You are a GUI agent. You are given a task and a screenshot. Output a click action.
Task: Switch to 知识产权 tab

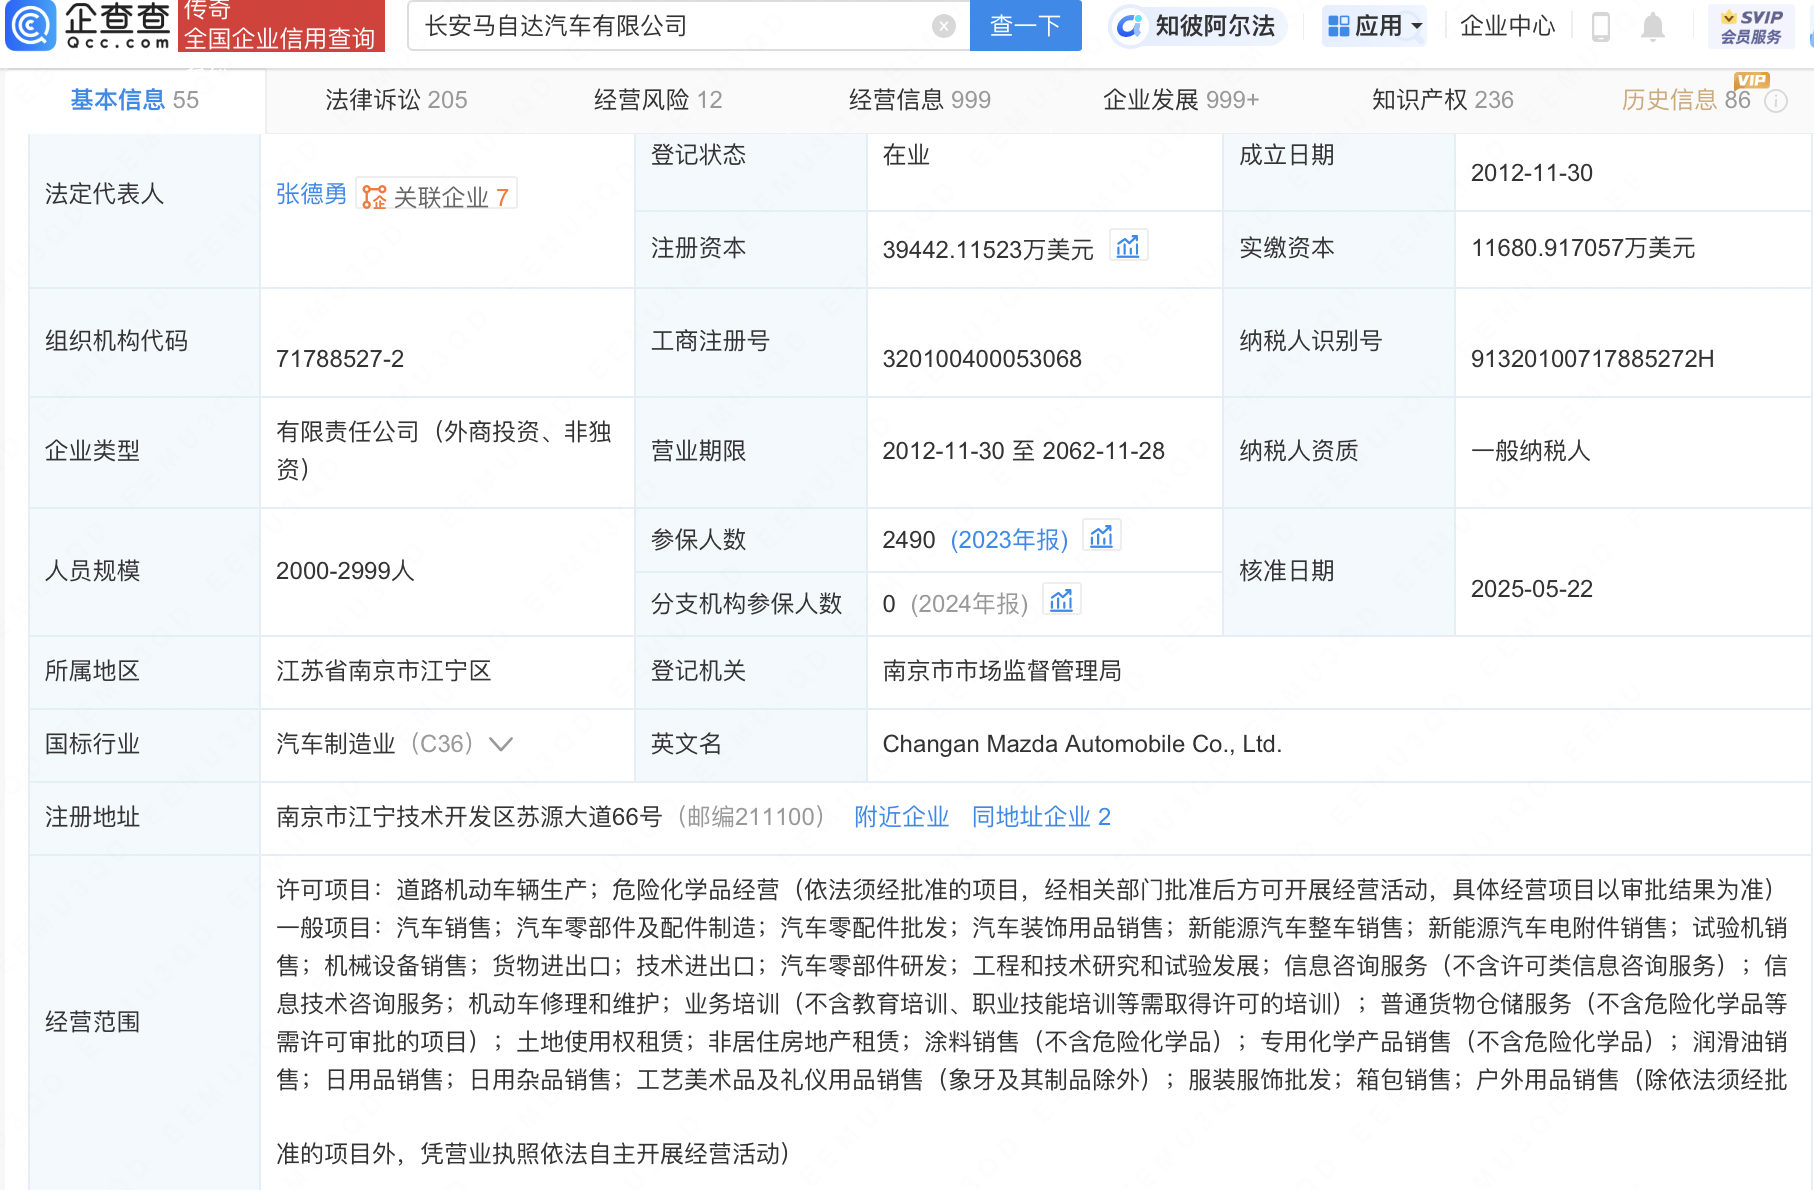pos(1443,100)
